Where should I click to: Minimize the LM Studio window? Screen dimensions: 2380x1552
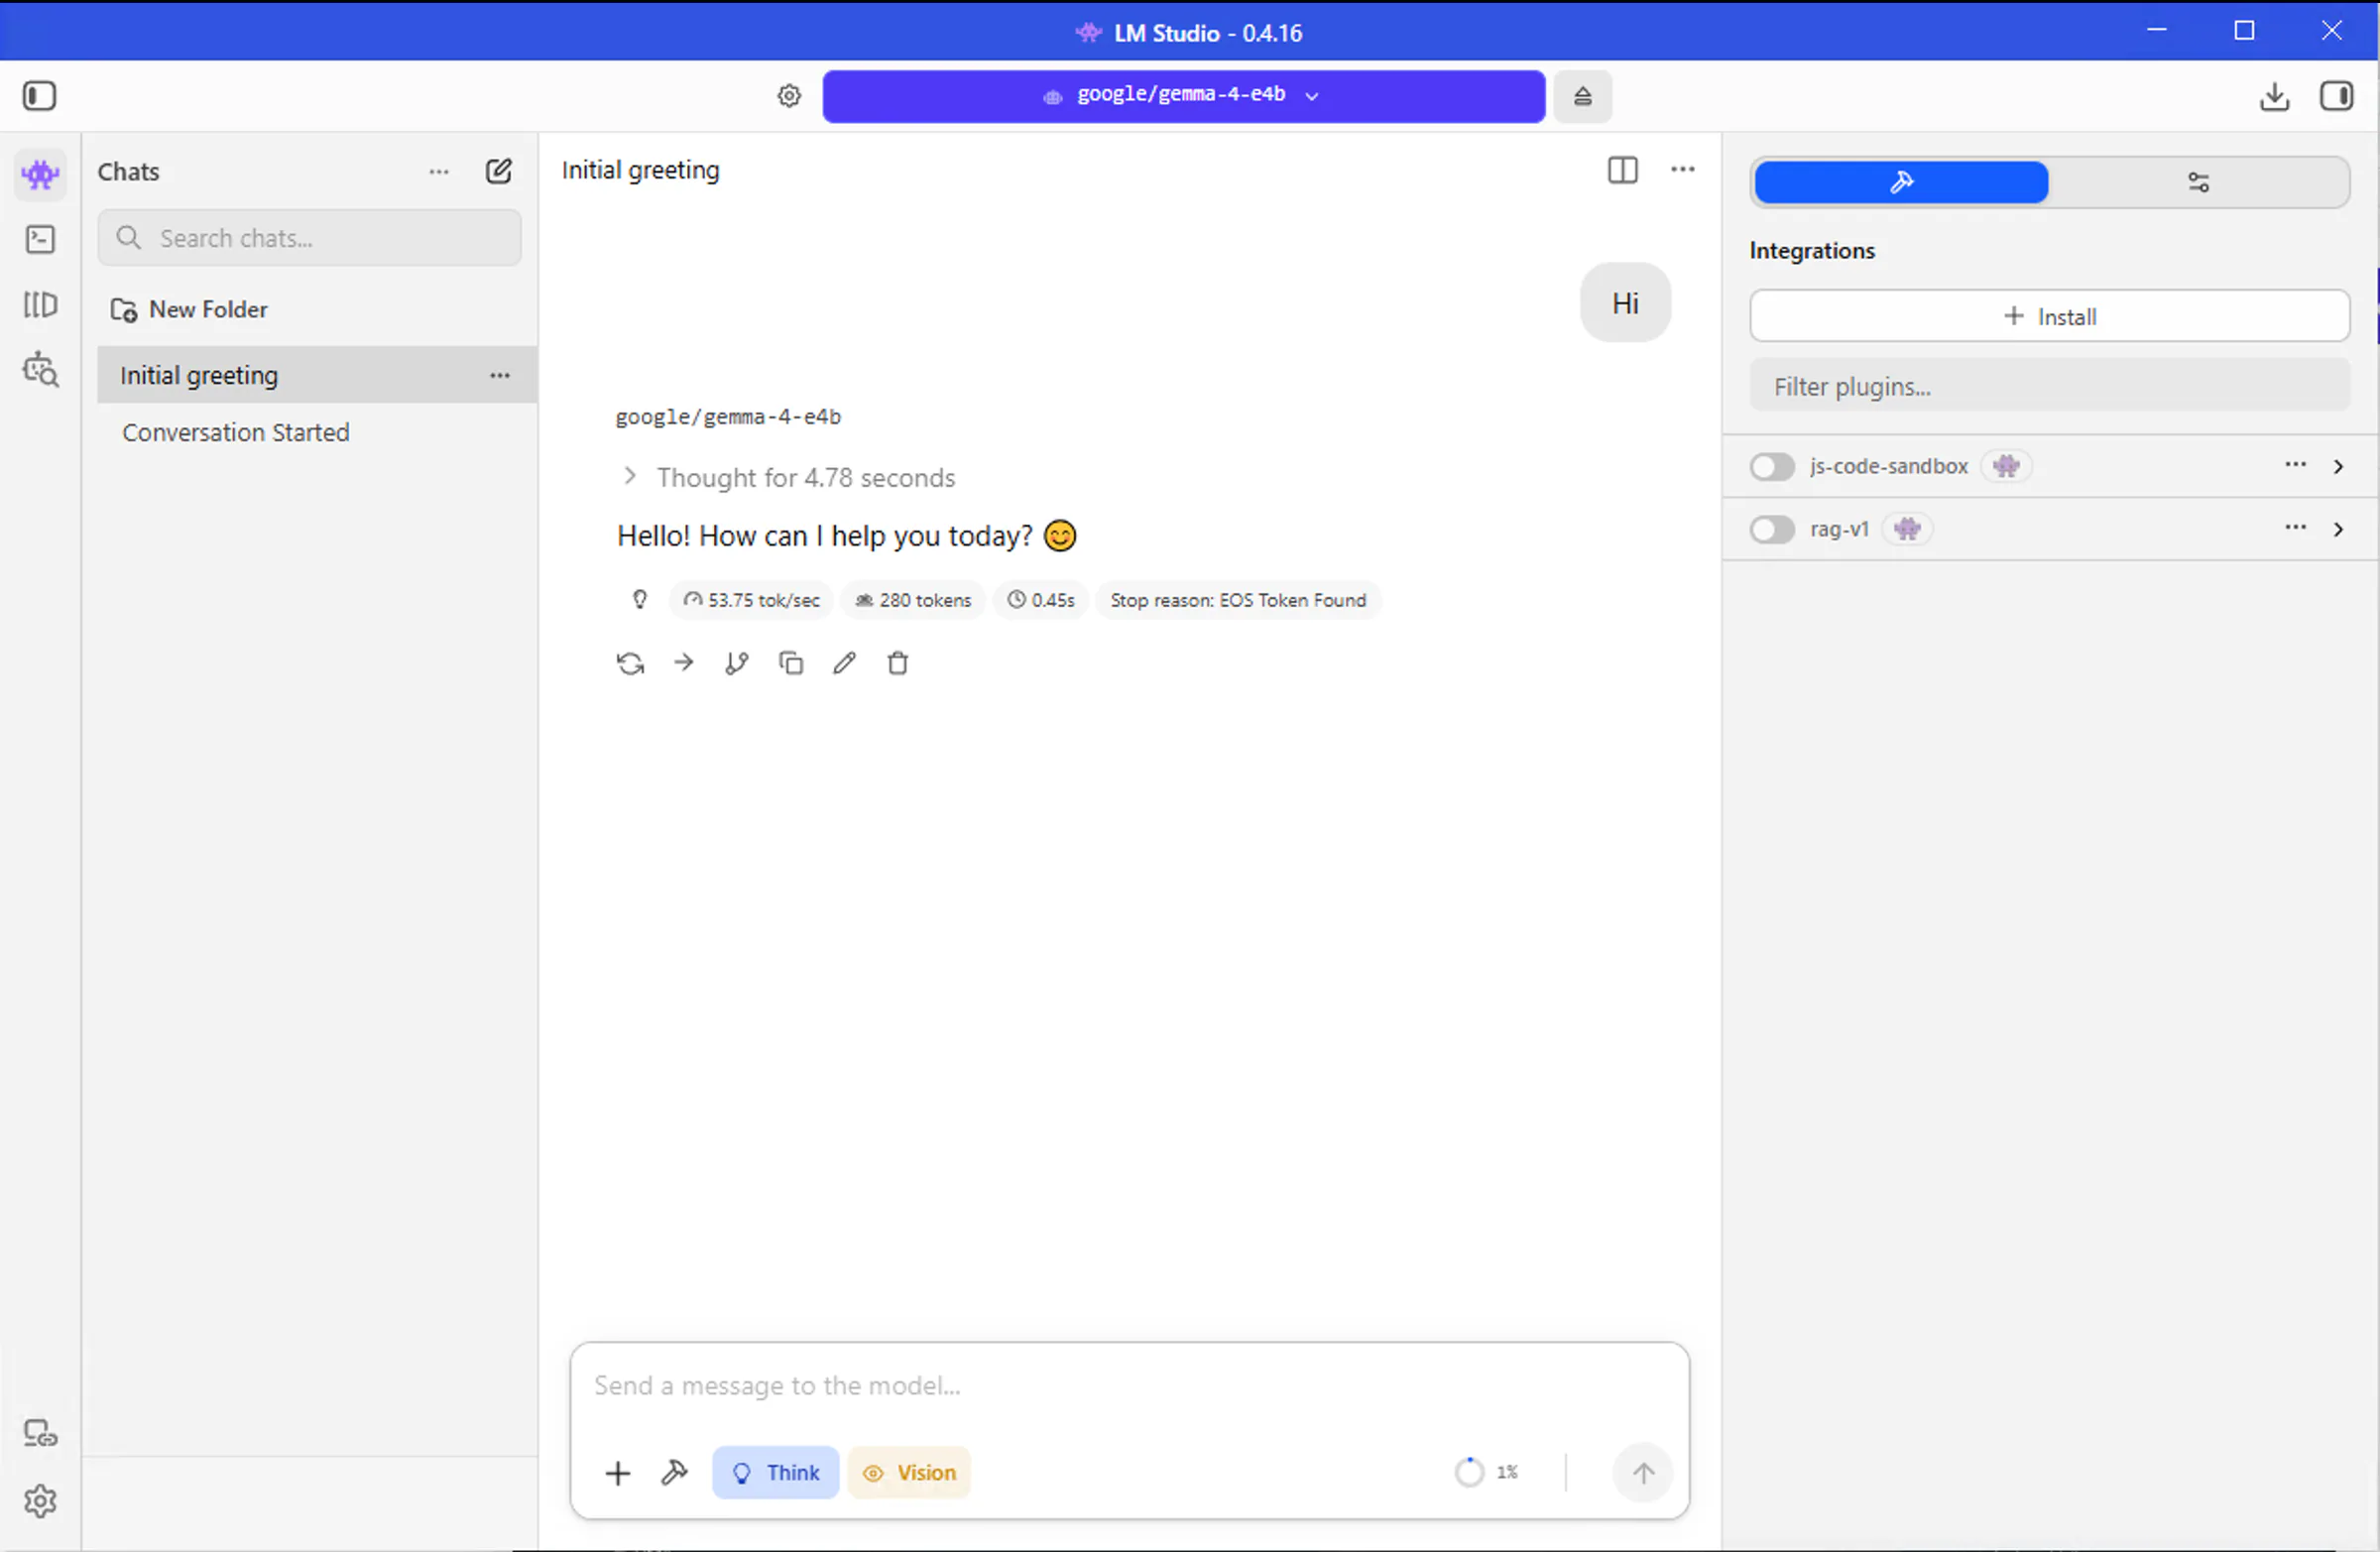2156,31
